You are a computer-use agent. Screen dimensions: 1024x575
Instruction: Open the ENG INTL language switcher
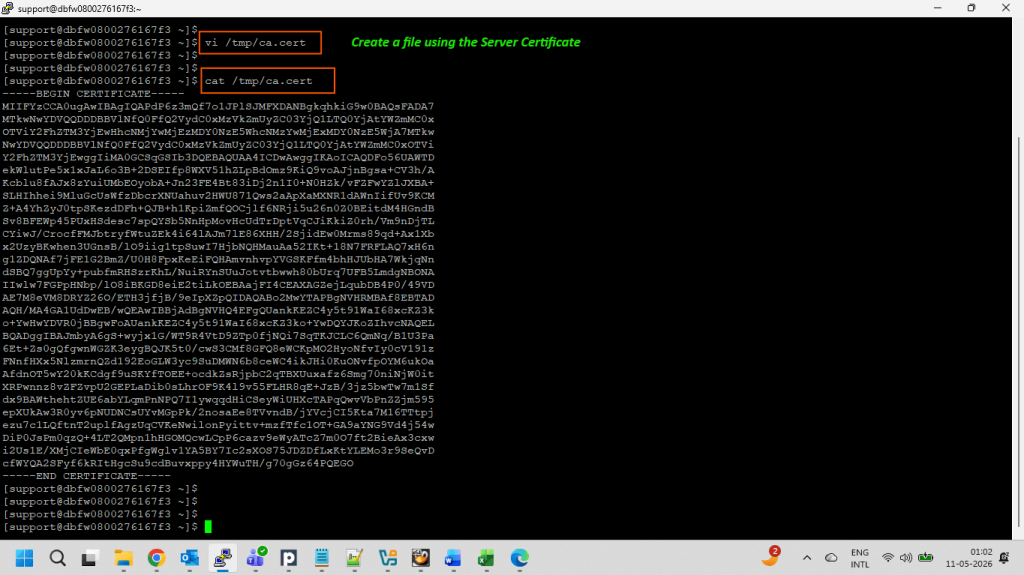coord(860,559)
